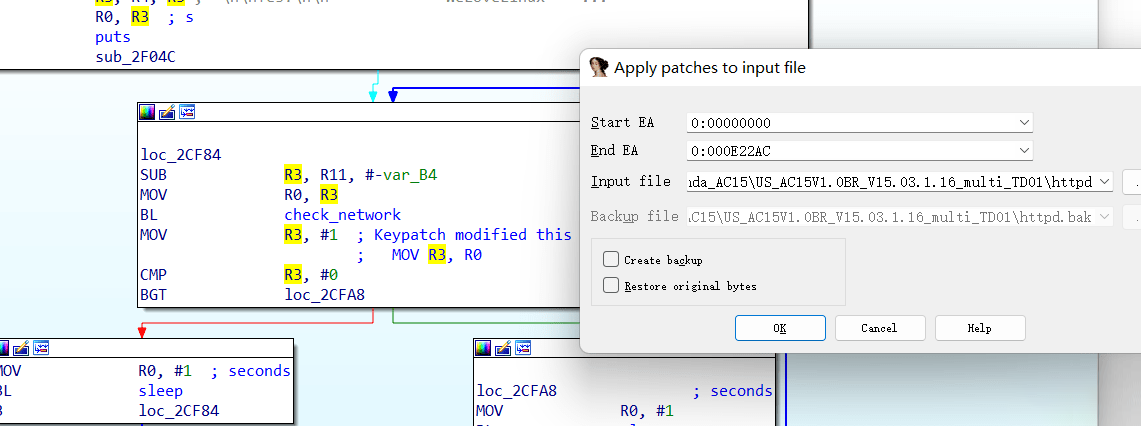Select the puts call in the top block
Image resolution: width=1141 pixels, height=426 pixels.
pyautogui.click(x=113, y=37)
